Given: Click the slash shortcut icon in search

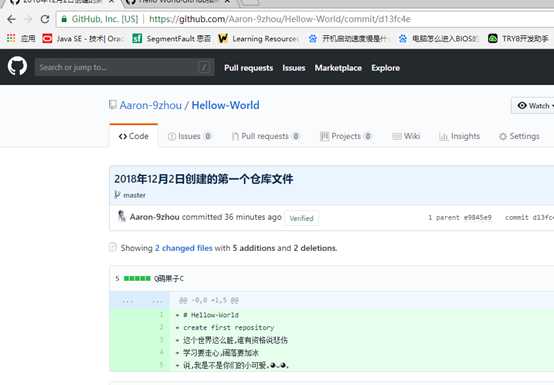Looking at the screenshot, I should tap(204, 67).
